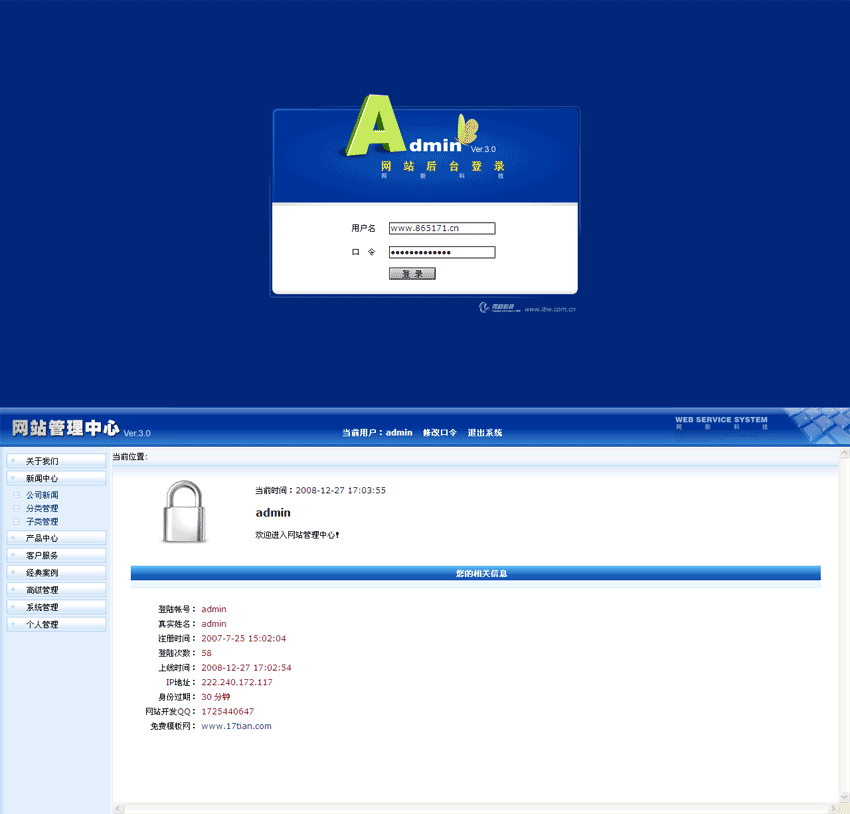Click the small icon before 子类管理
Viewport: 850px width, 814px height.
point(16,521)
